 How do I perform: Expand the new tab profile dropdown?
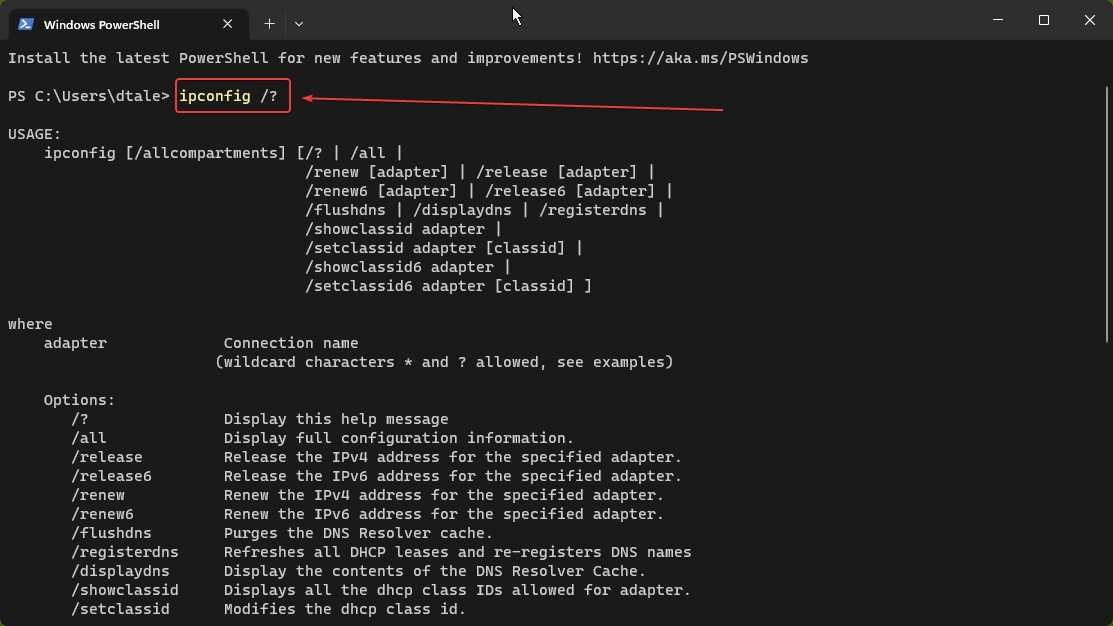(299, 24)
